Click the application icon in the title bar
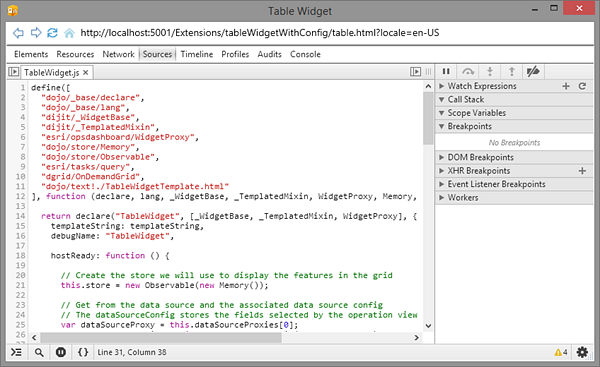The height and width of the screenshot is (367, 600). [x=13, y=10]
